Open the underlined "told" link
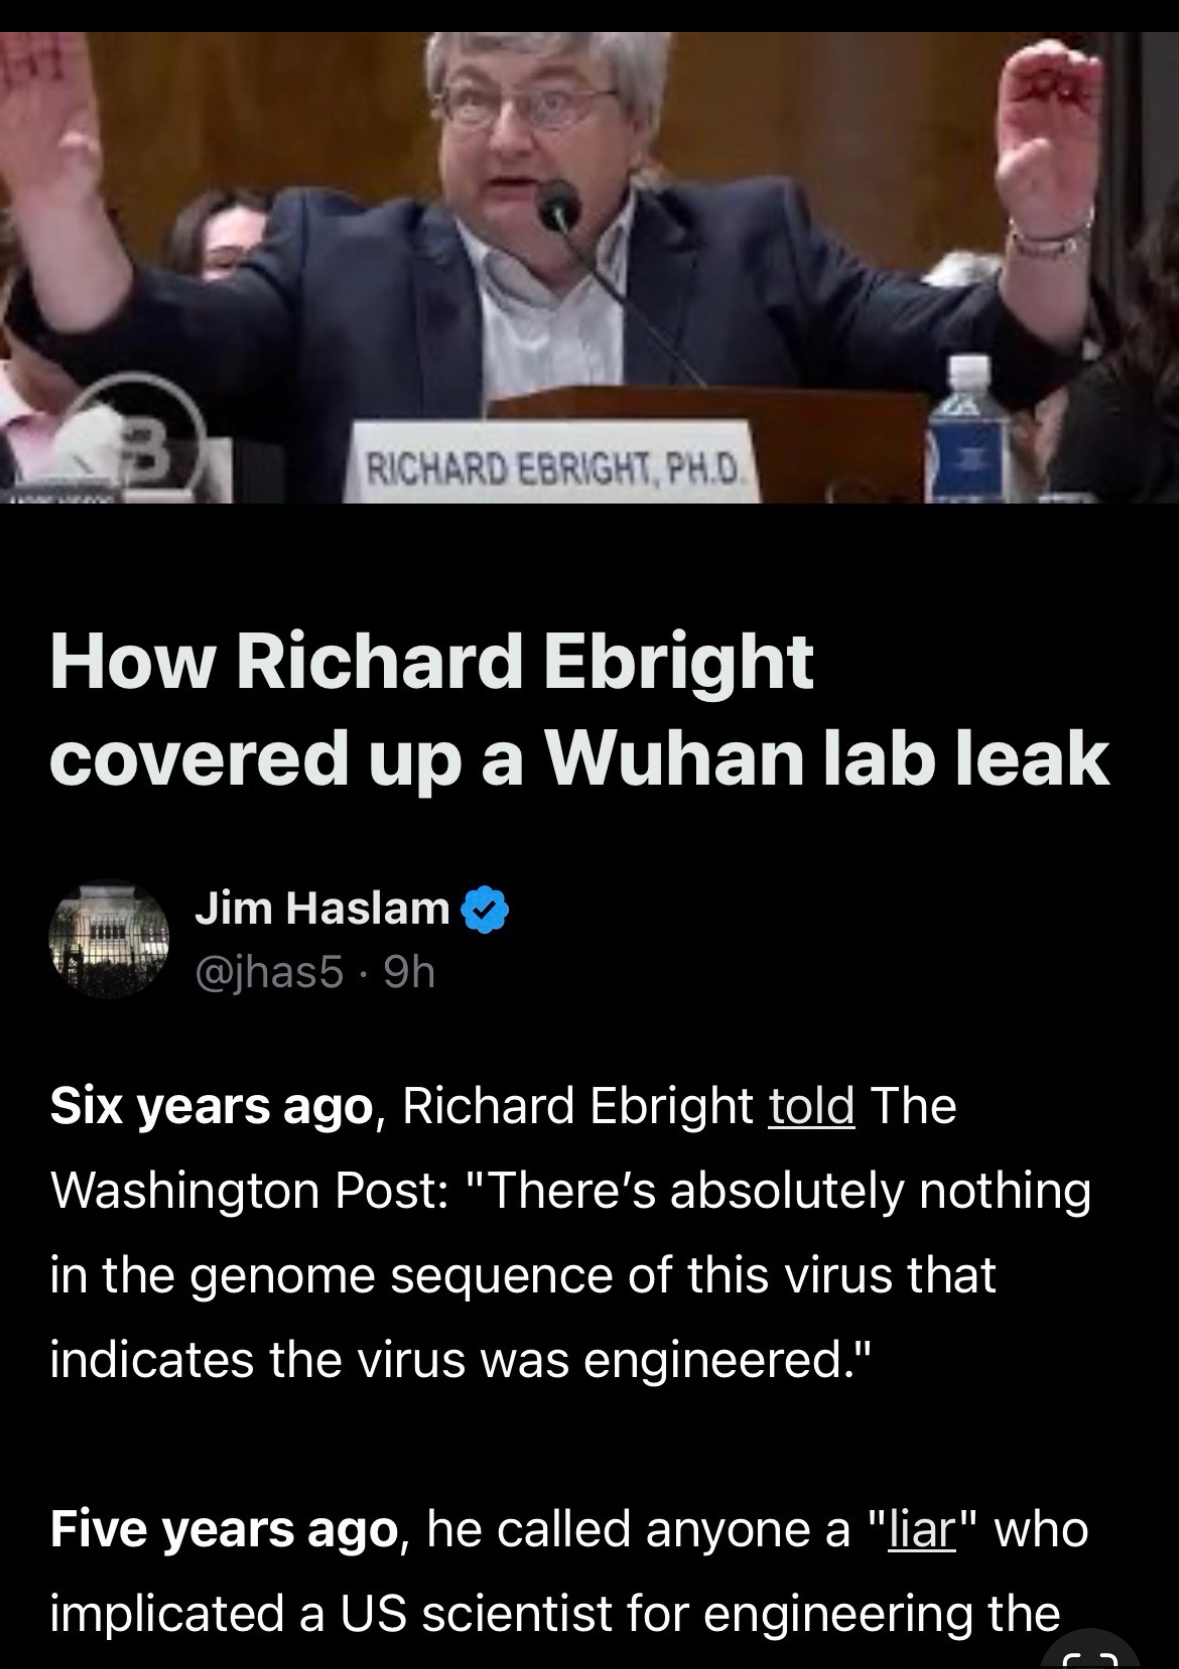This screenshot has width=1179, height=1669. (811, 1106)
